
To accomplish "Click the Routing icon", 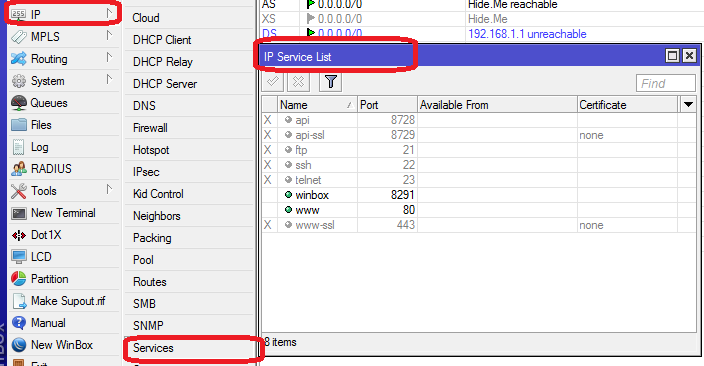I will pyautogui.click(x=19, y=58).
